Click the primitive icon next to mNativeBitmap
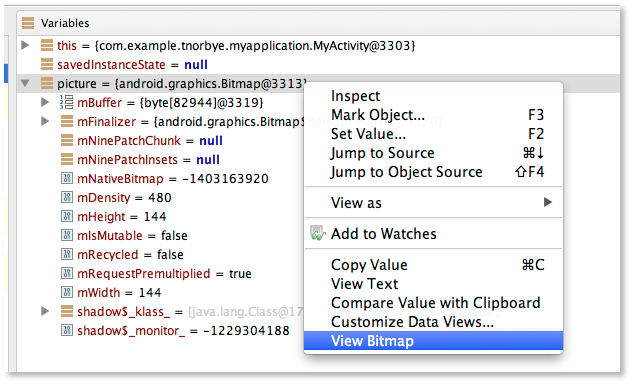632x384 pixels. coord(67,178)
